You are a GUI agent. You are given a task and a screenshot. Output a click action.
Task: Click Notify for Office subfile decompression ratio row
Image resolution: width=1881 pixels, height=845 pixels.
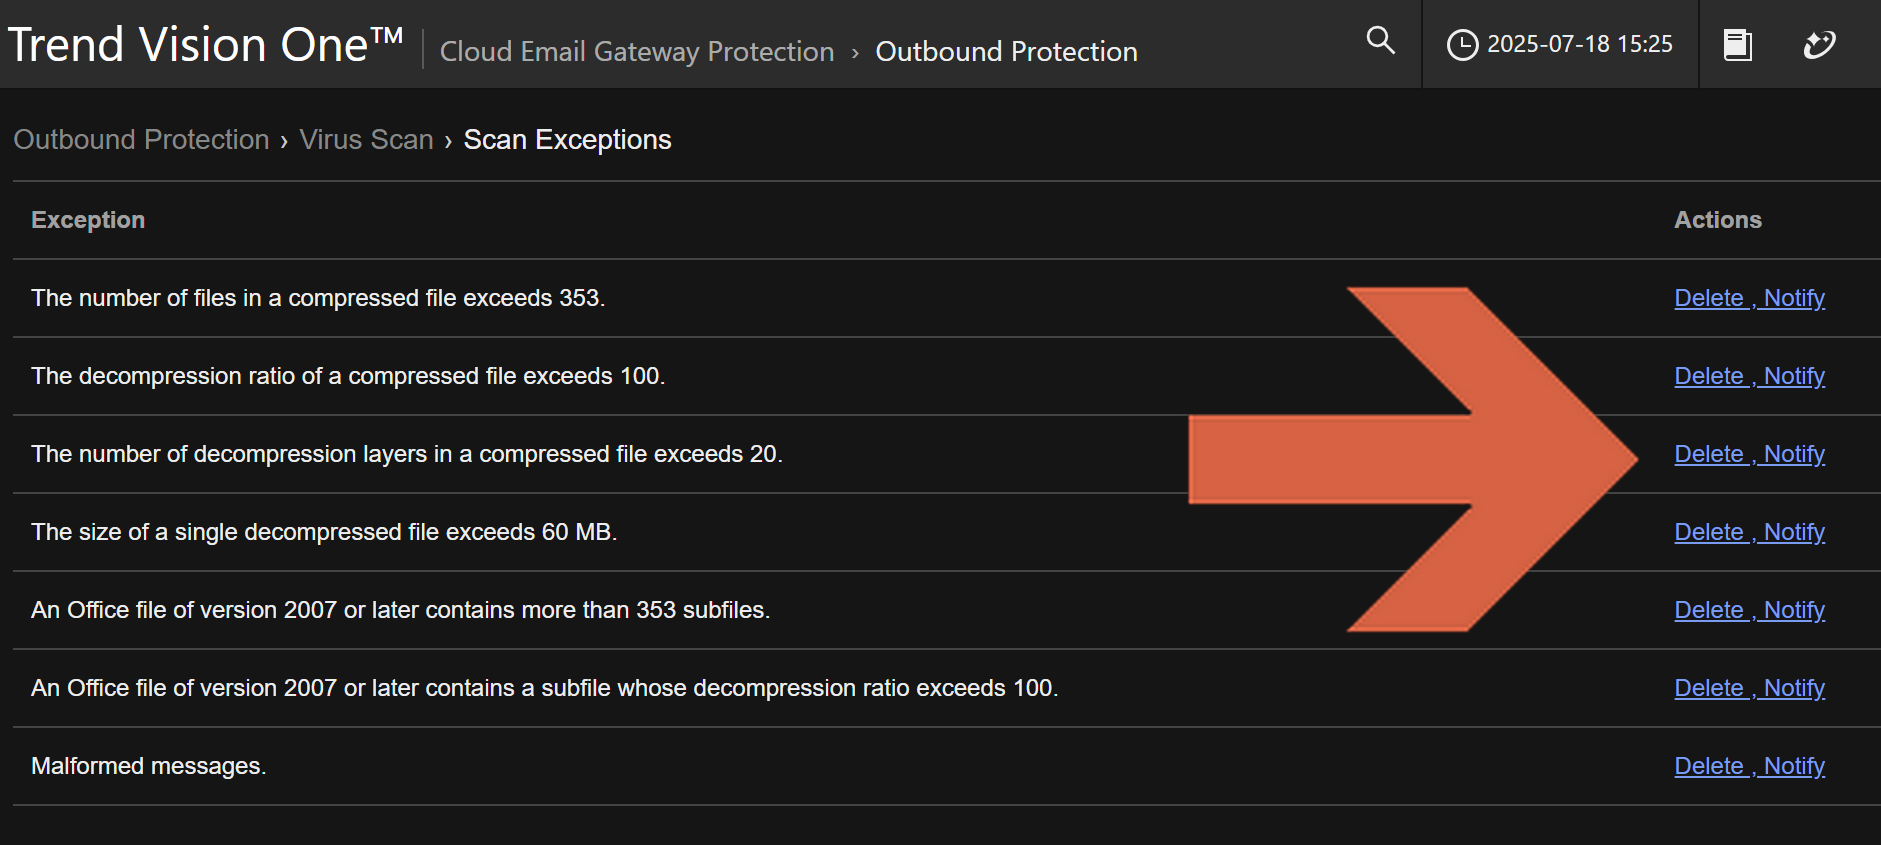point(1794,688)
